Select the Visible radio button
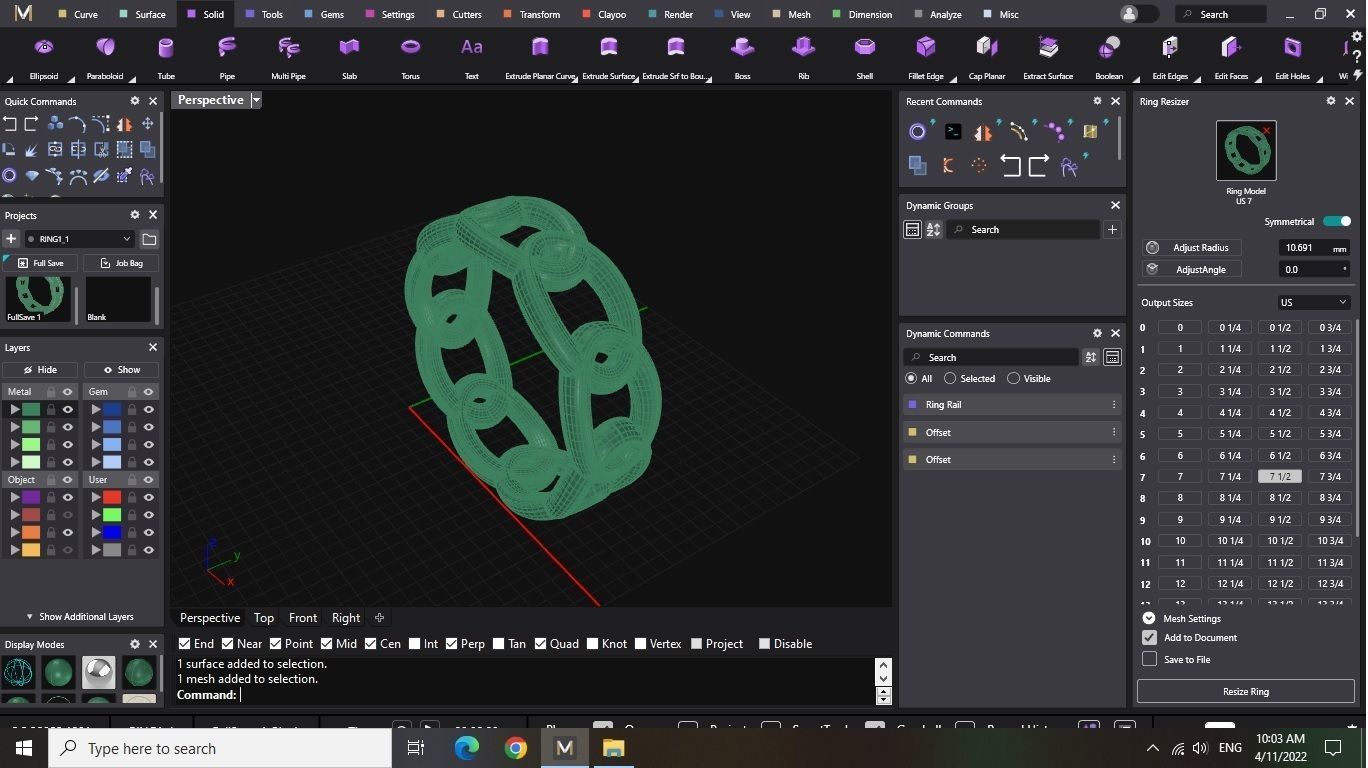Screen dimensions: 1368x768 tap(1014, 379)
